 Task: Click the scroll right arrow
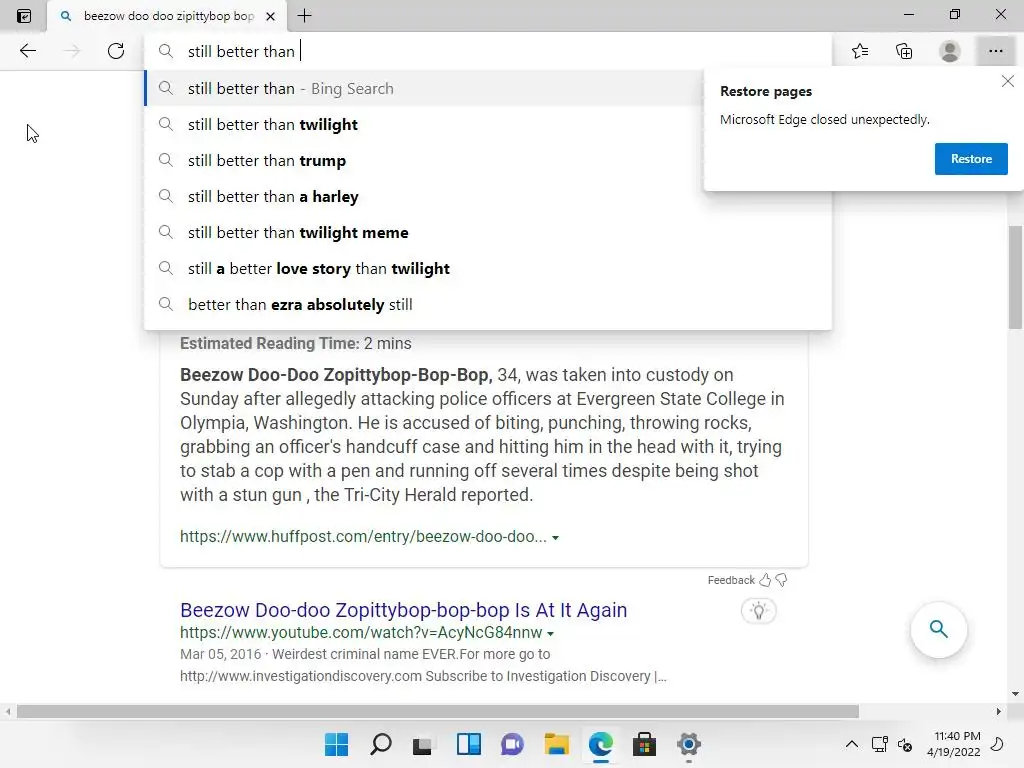(999, 711)
